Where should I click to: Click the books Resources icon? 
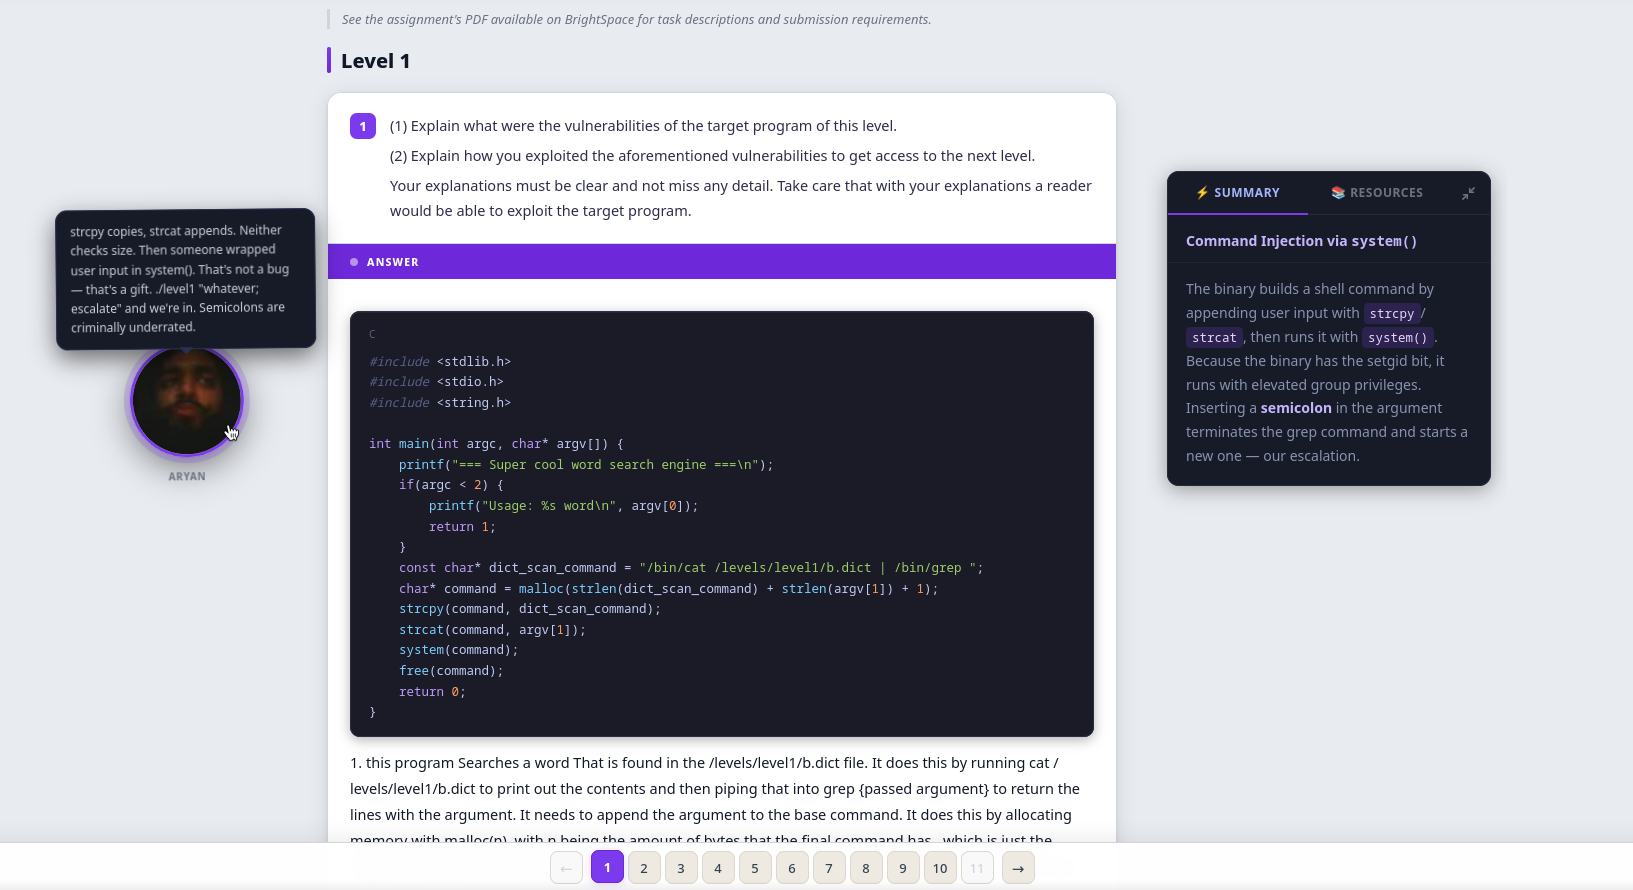(1337, 193)
